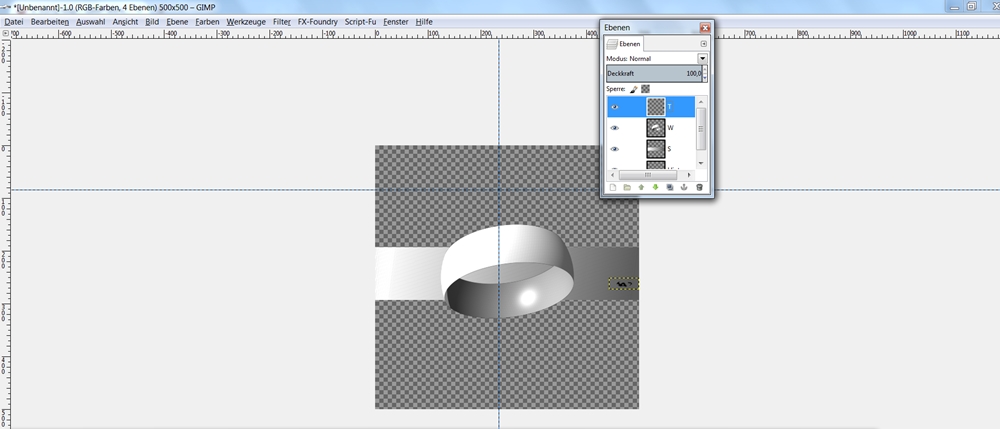Open the Werkzeuge menu

(246, 22)
